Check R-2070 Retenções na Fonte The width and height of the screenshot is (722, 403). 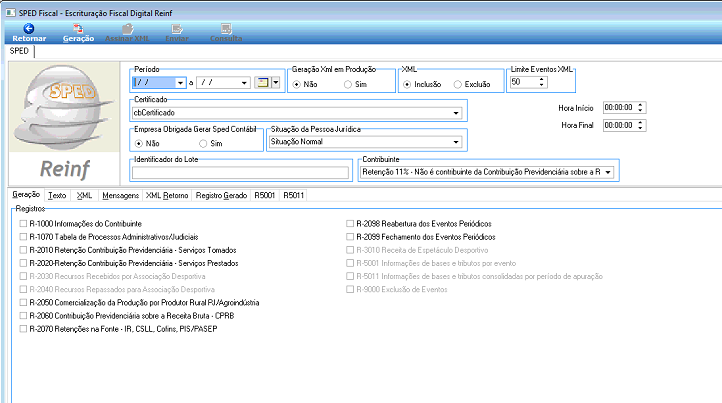point(23,329)
